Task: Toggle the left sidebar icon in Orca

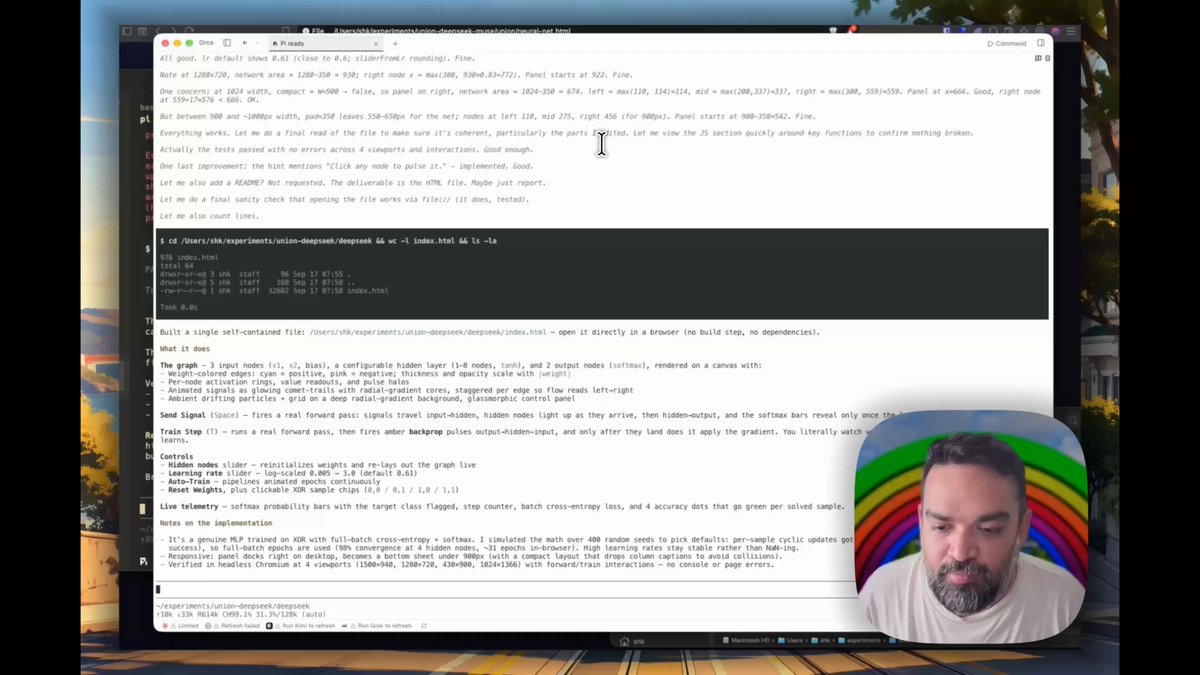Action: click(x=227, y=43)
